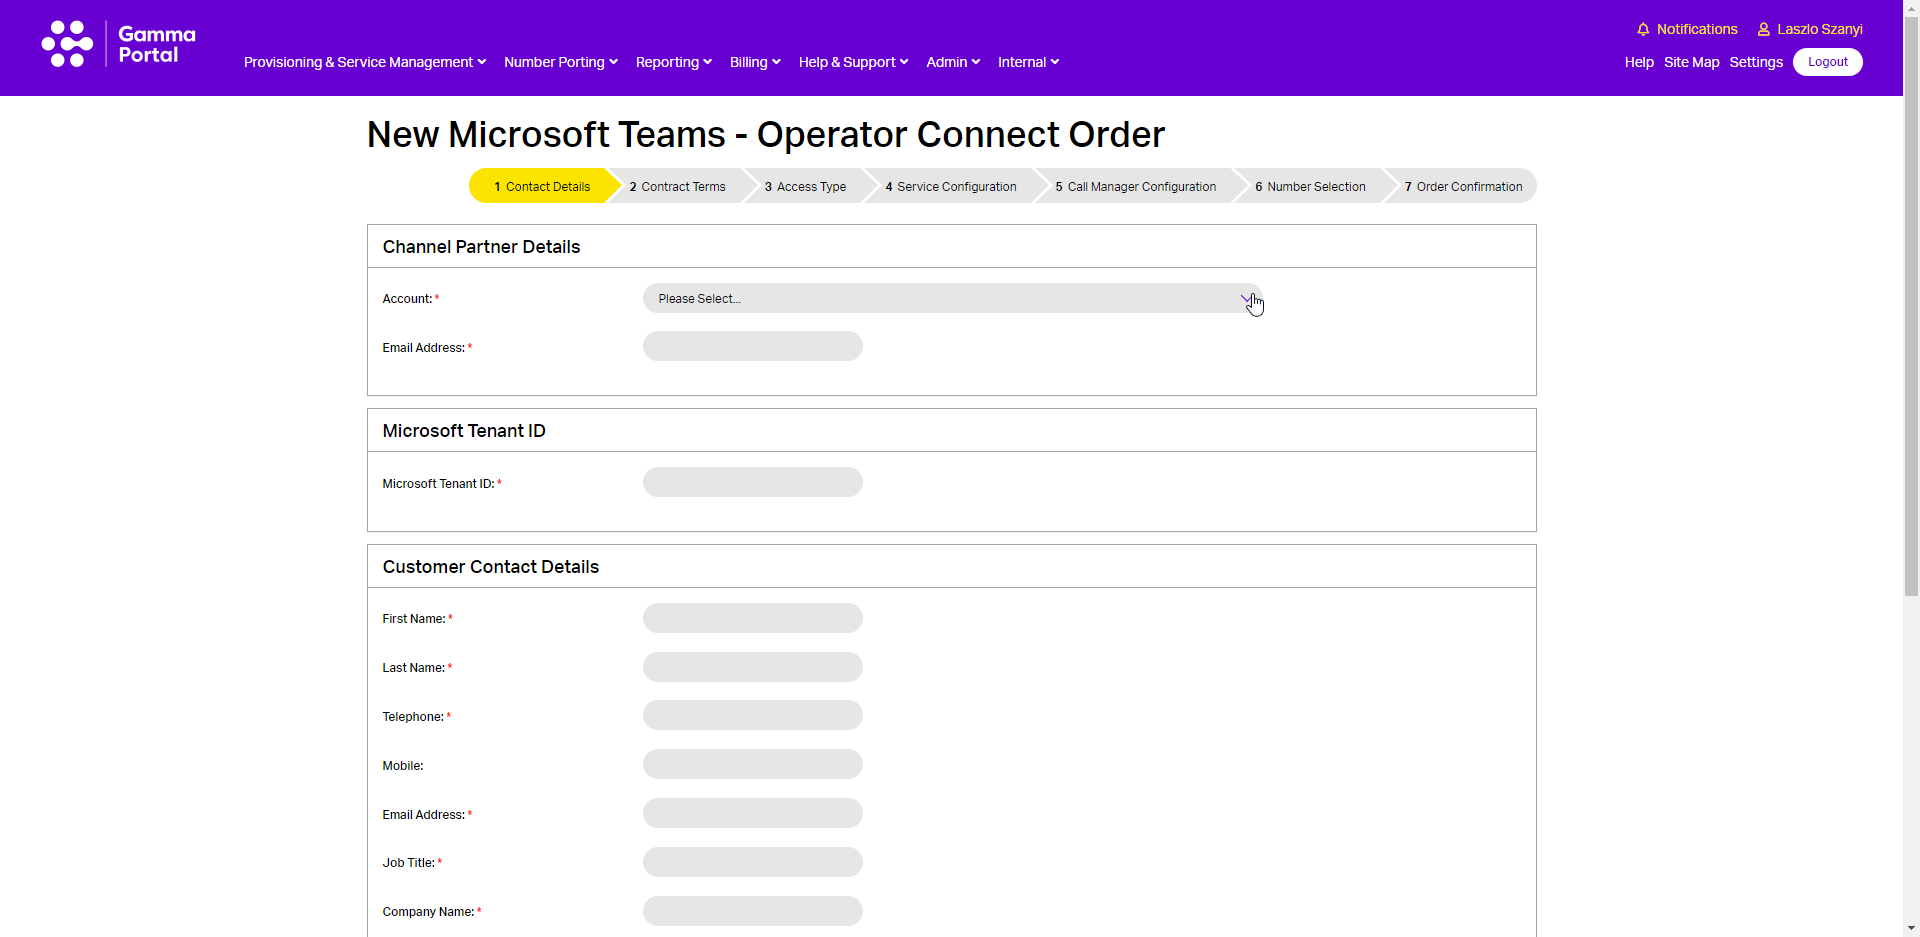Click Customer Contact Email Address field
This screenshot has width=1920, height=937.
tap(753, 813)
